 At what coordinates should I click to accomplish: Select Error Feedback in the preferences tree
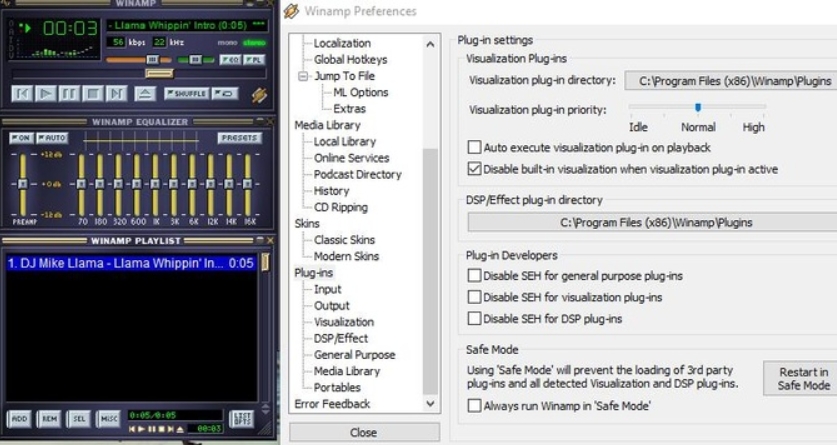pos(332,404)
